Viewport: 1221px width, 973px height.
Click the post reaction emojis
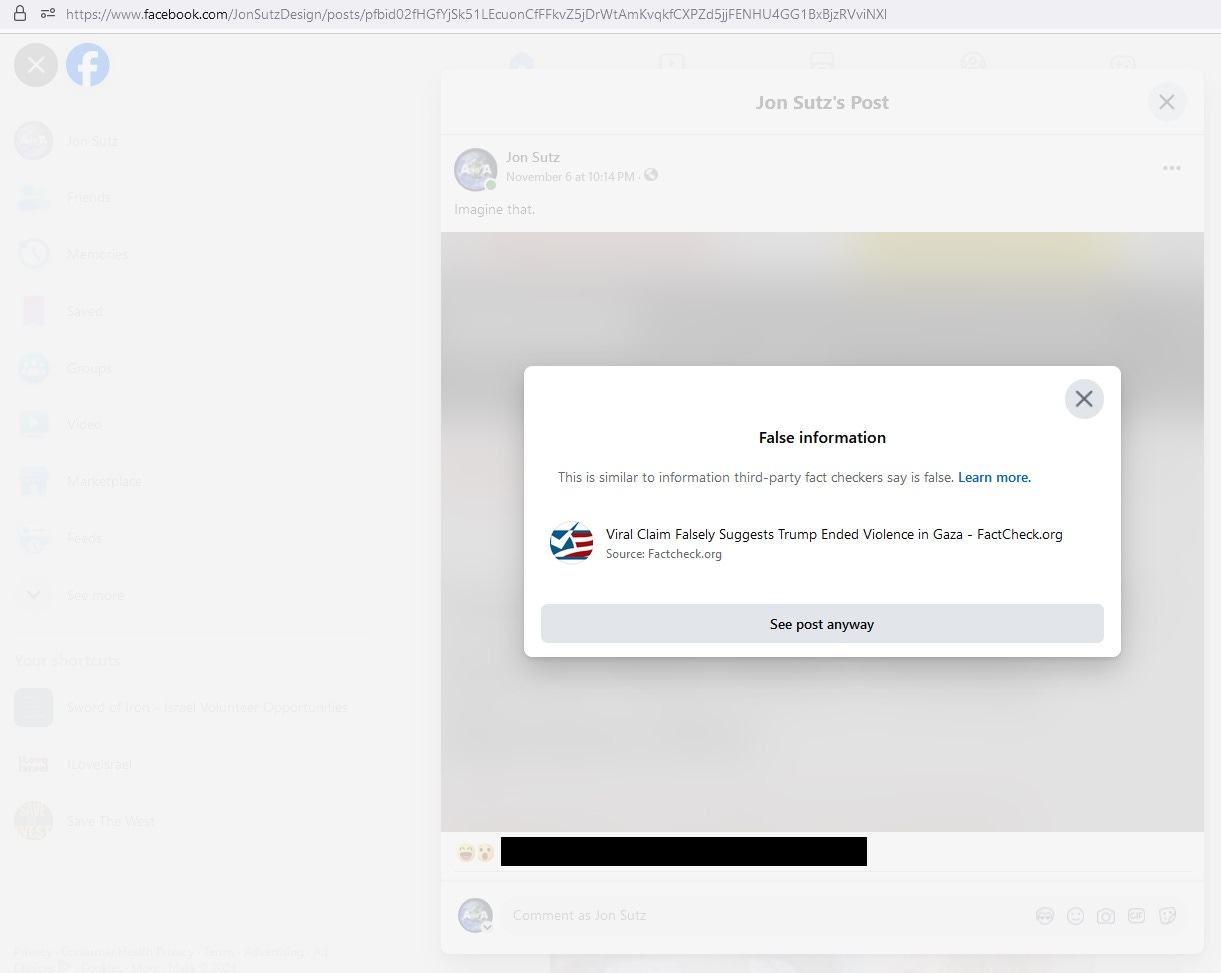[x=475, y=853]
